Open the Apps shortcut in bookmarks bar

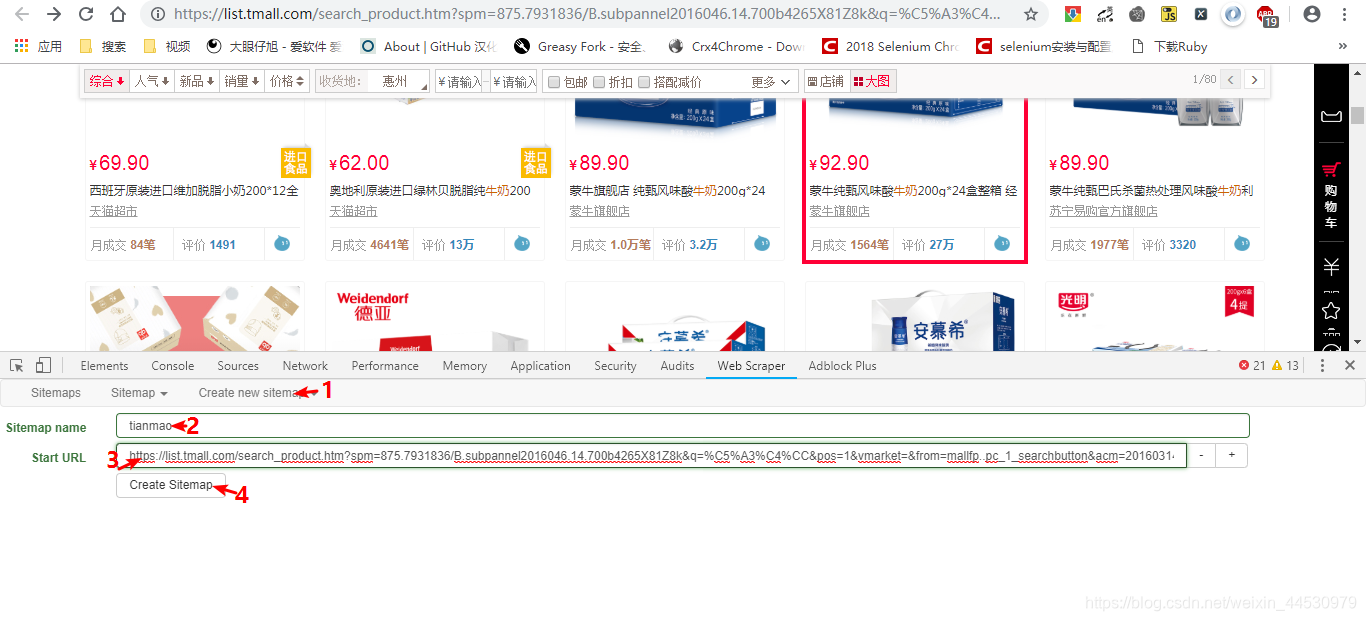38,46
